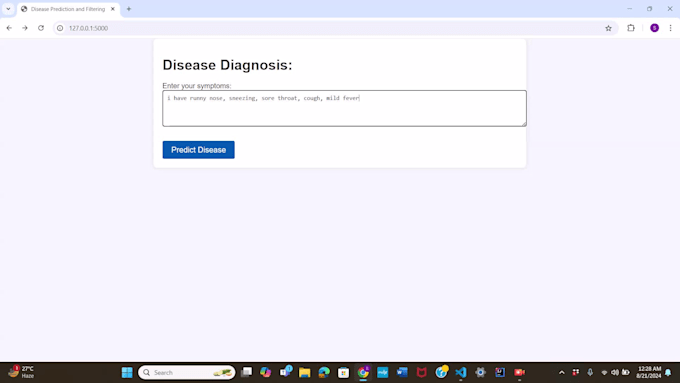Screen dimensions: 680x383
Task: Open the JetBrains IDE icon in the taskbar
Action: (500, 372)
